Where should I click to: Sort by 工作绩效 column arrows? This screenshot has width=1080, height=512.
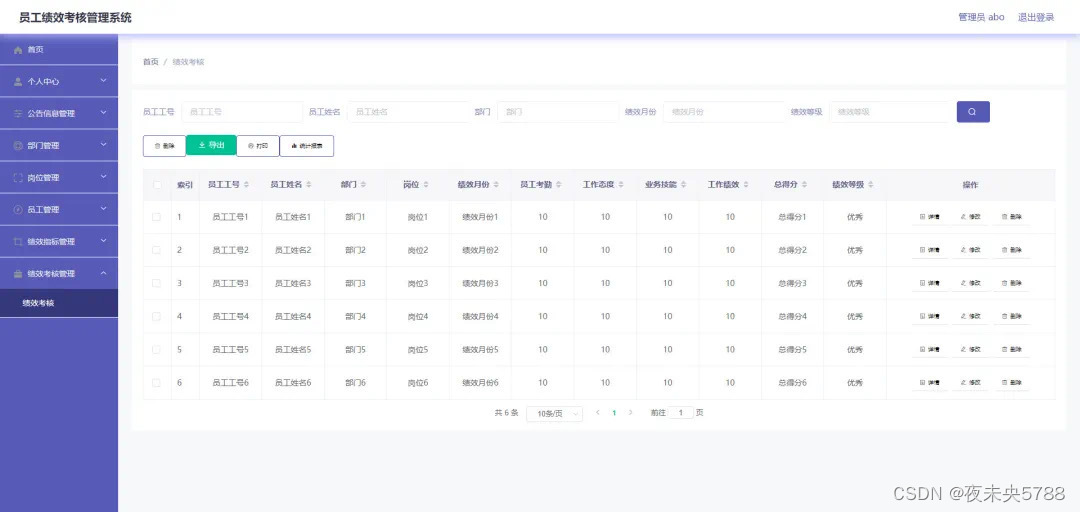tap(746, 185)
